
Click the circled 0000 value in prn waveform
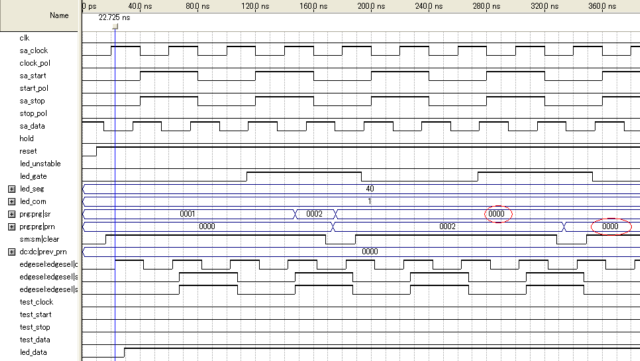pos(610,226)
